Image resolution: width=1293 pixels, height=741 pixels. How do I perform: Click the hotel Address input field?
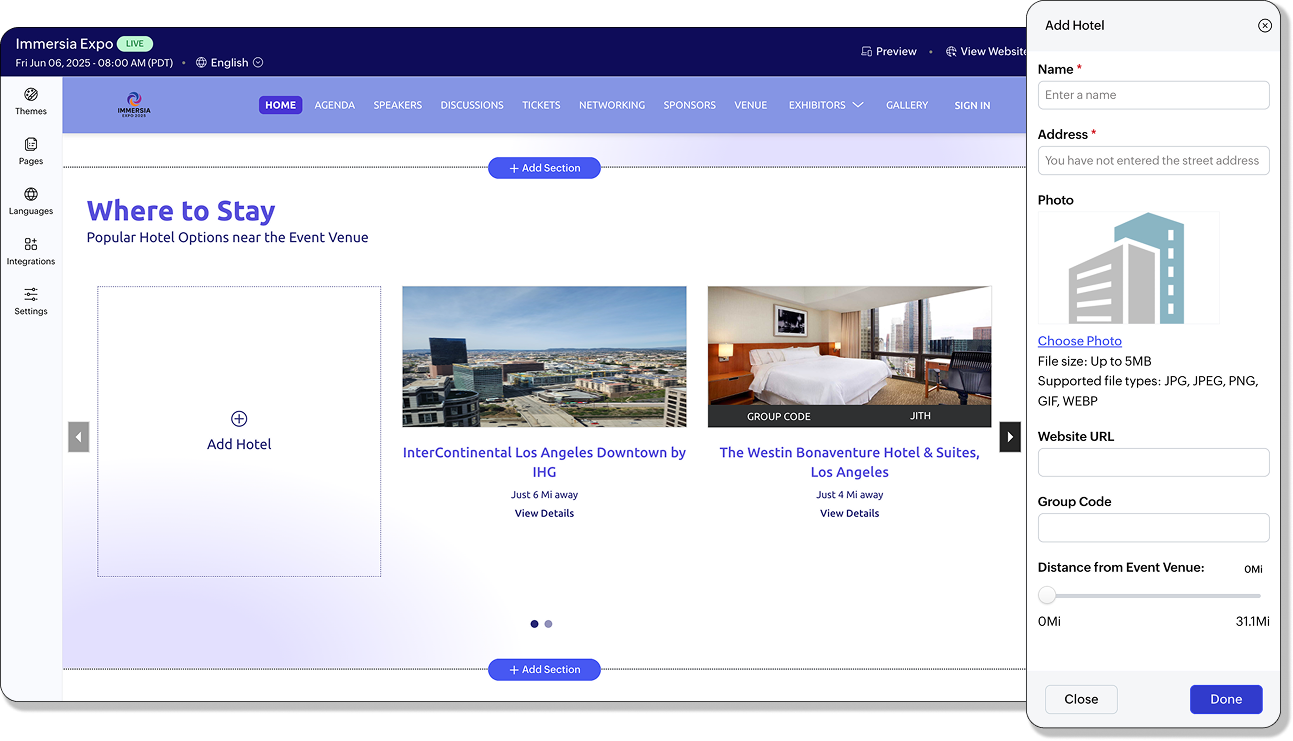tap(1154, 161)
